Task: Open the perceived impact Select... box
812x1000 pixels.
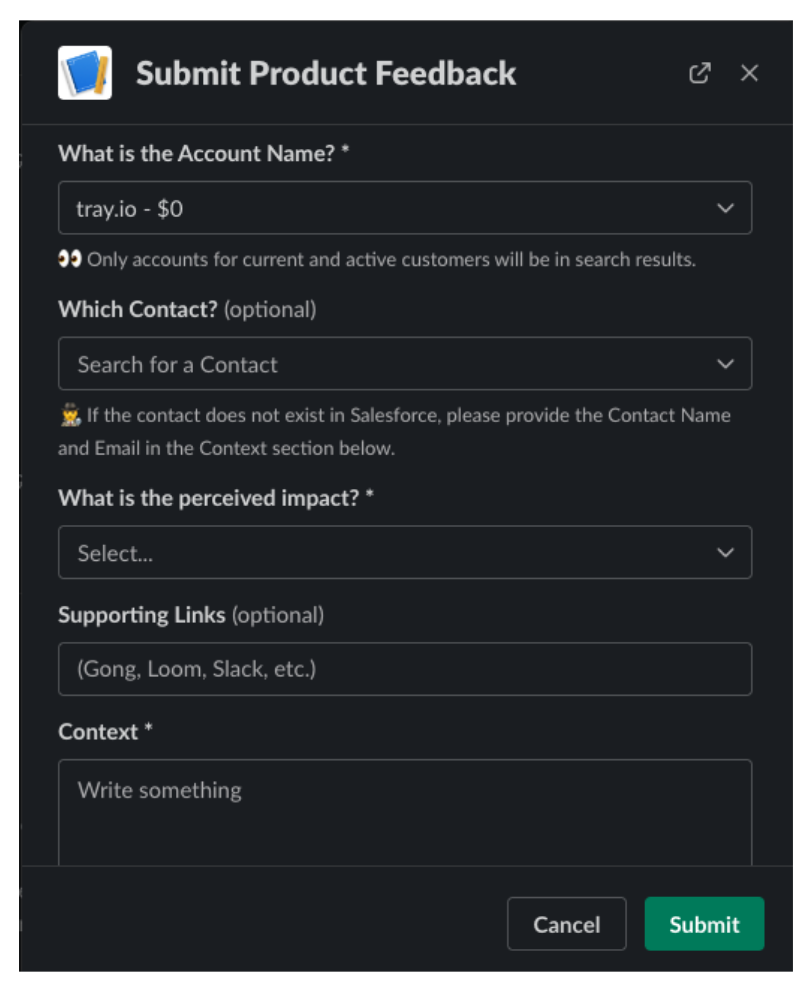Action: [405, 552]
